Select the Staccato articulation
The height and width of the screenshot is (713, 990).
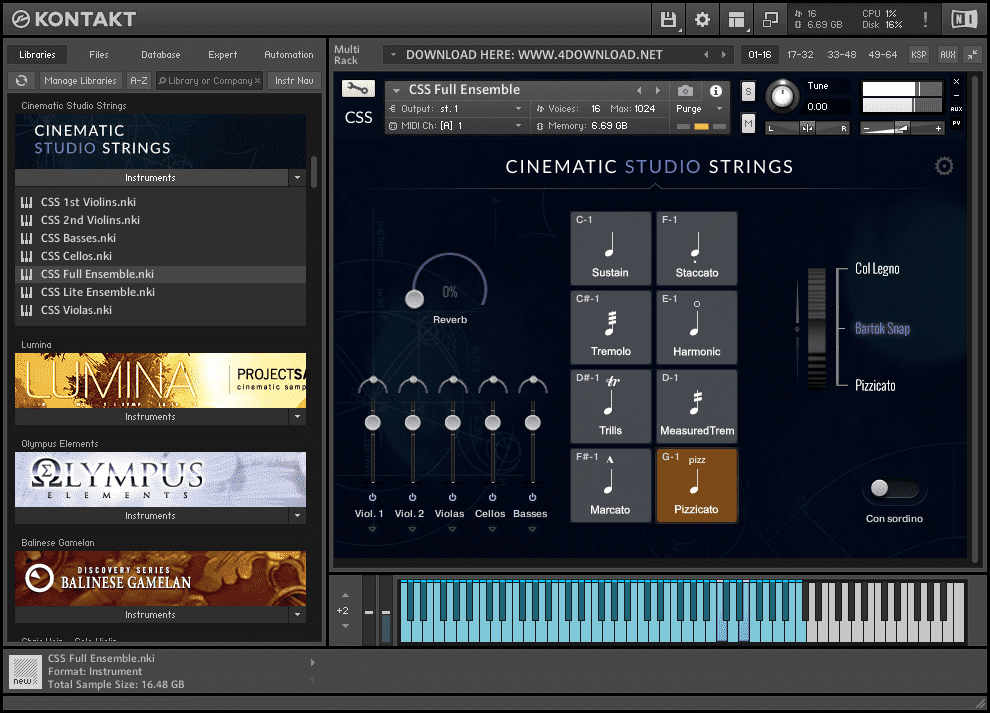[696, 248]
